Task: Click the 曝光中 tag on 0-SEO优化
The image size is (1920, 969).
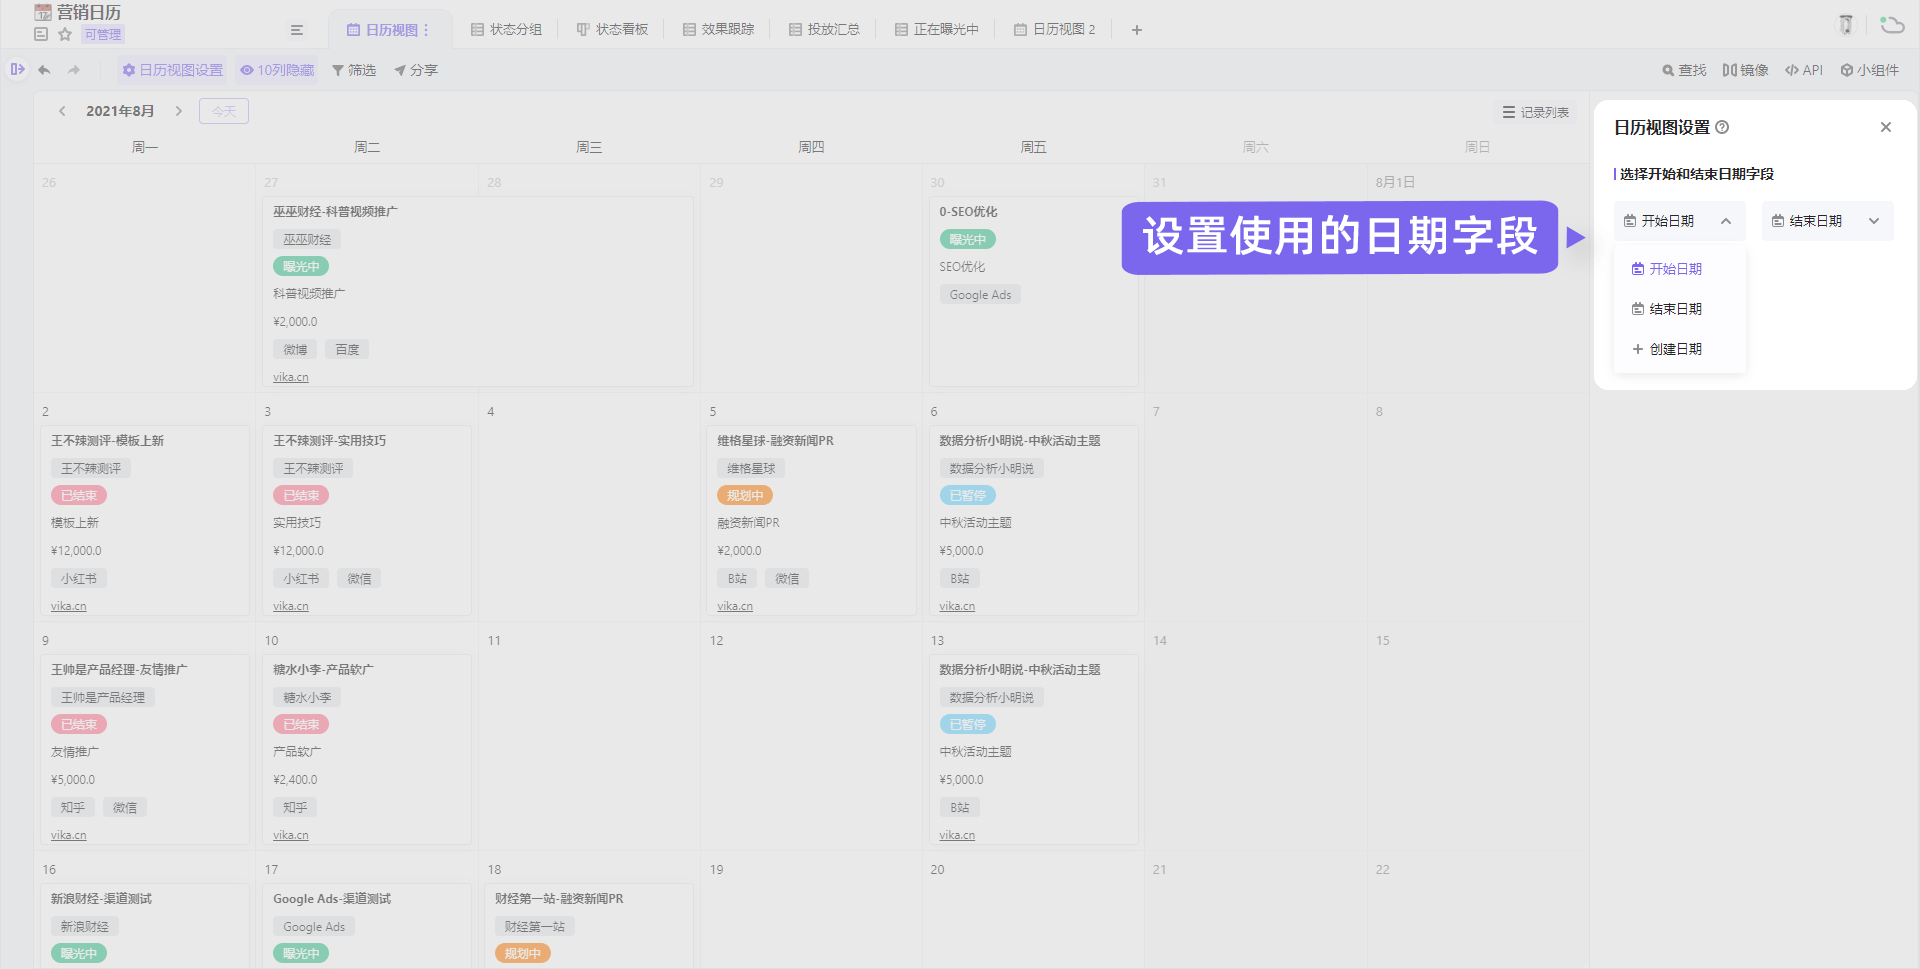Action: point(967,239)
